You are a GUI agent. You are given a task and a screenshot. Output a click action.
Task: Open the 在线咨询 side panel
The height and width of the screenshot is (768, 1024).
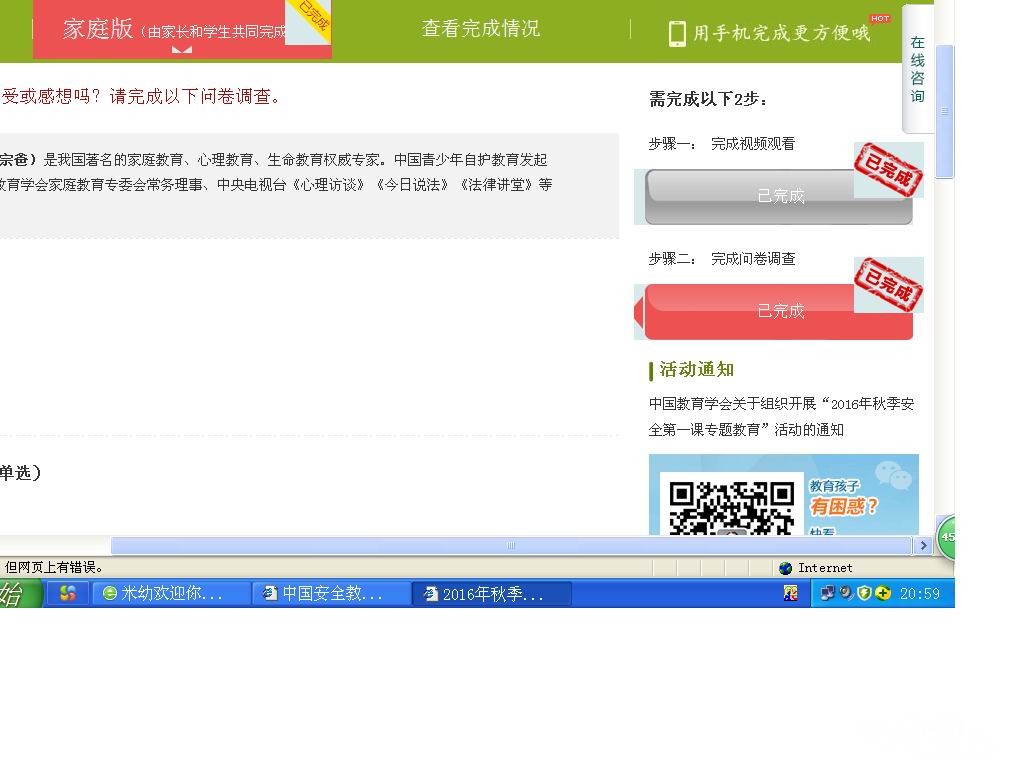pyautogui.click(x=917, y=70)
